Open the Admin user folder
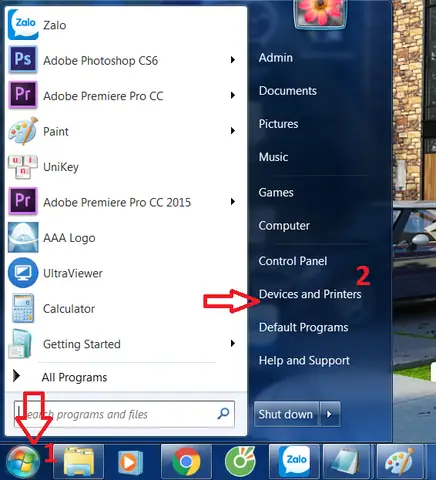 pyautogui.click(x=276, y=58)
